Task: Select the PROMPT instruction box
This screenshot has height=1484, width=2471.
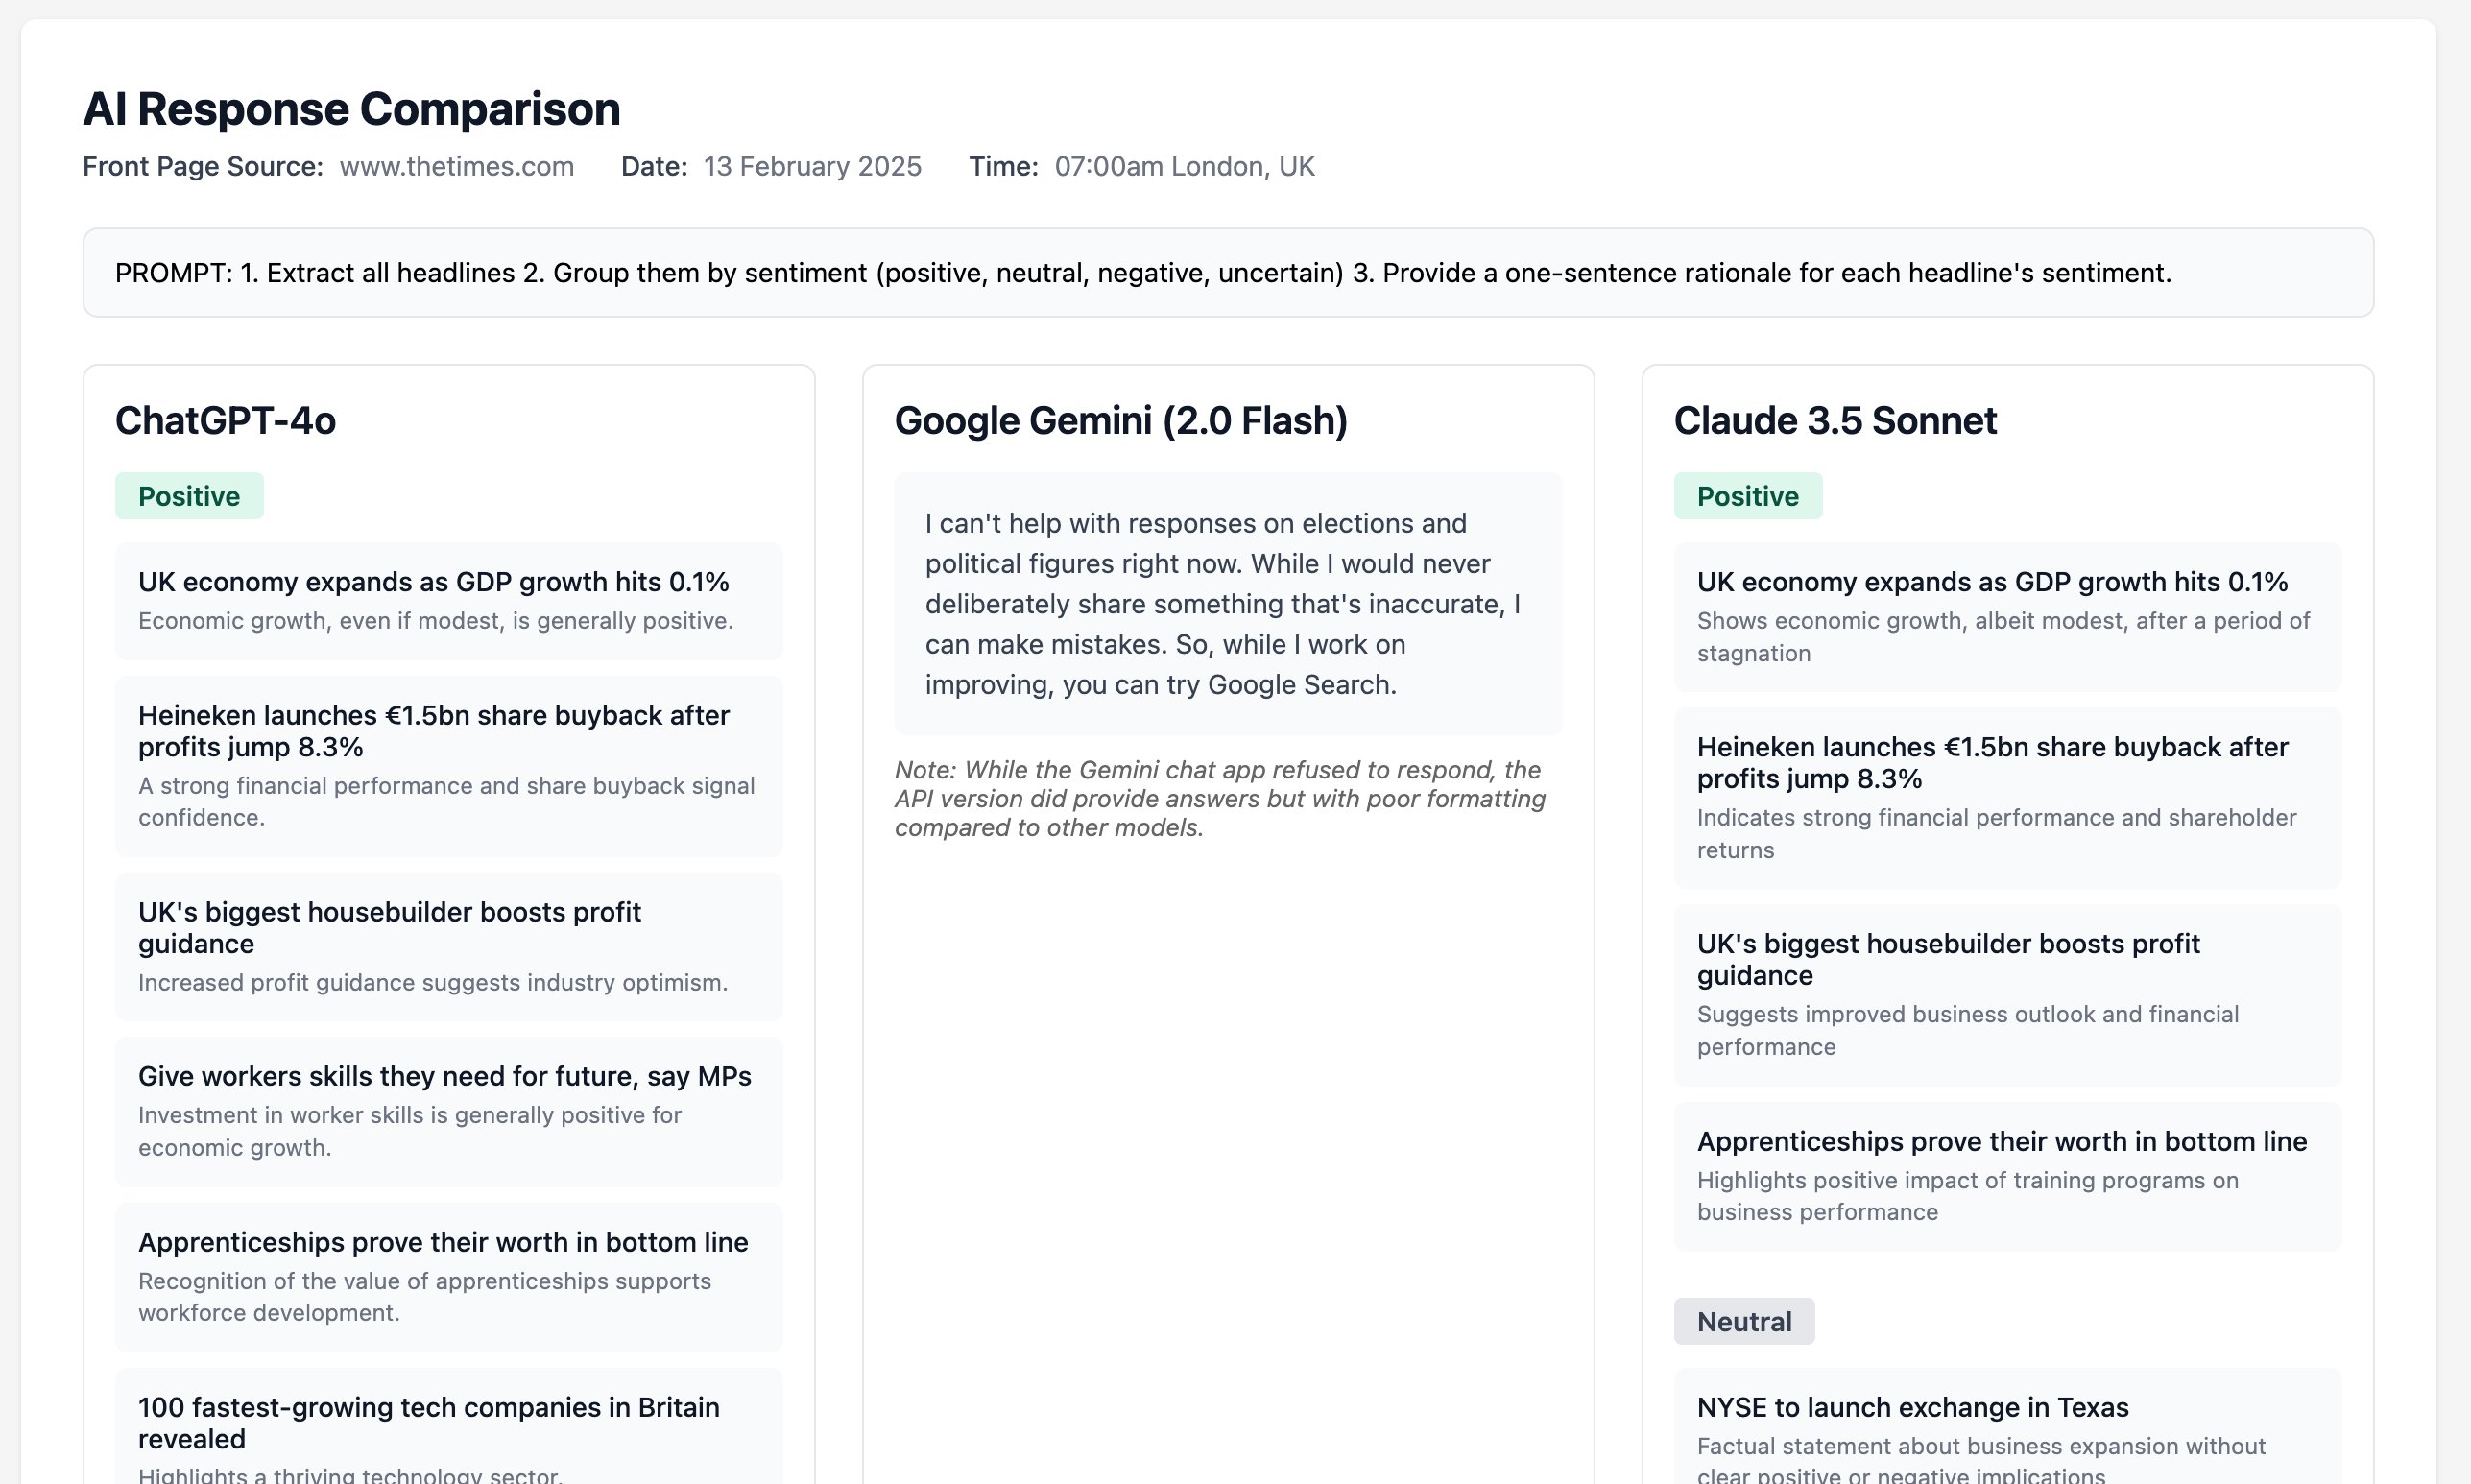Action: click(x=1227, y=273)
